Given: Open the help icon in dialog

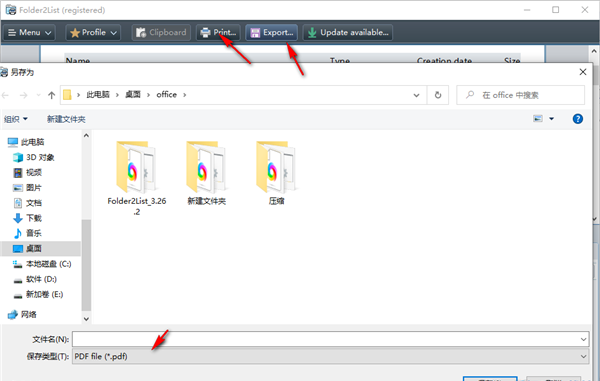Looking at the screenshot, I should click(x=577, y=119).
